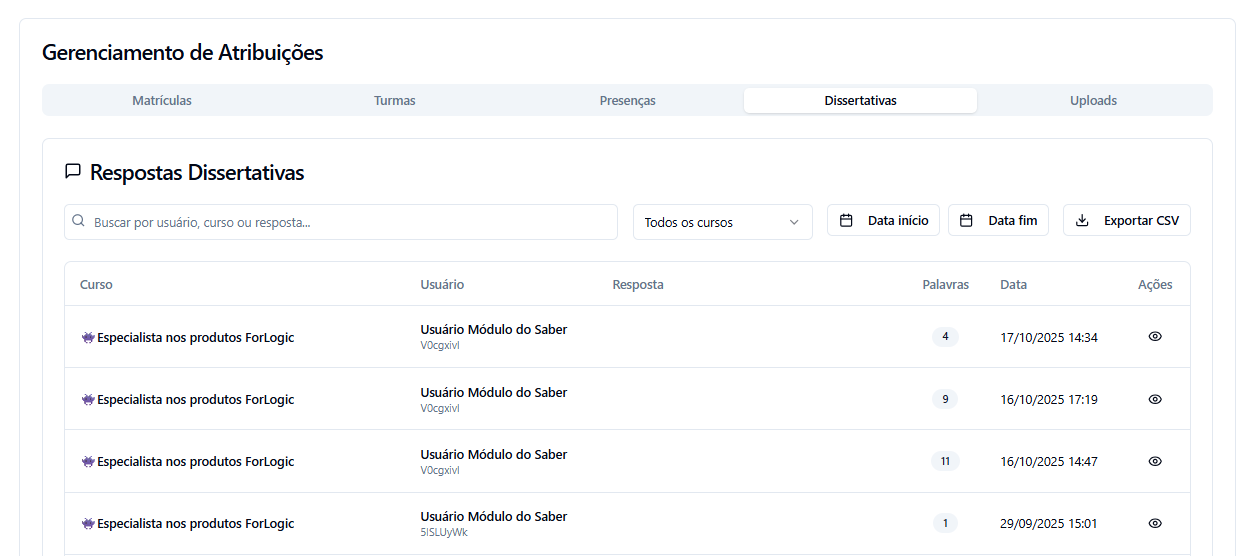Go to the Presenças tab
This screenshot has width=1247, height=556.
click(627, 101)
